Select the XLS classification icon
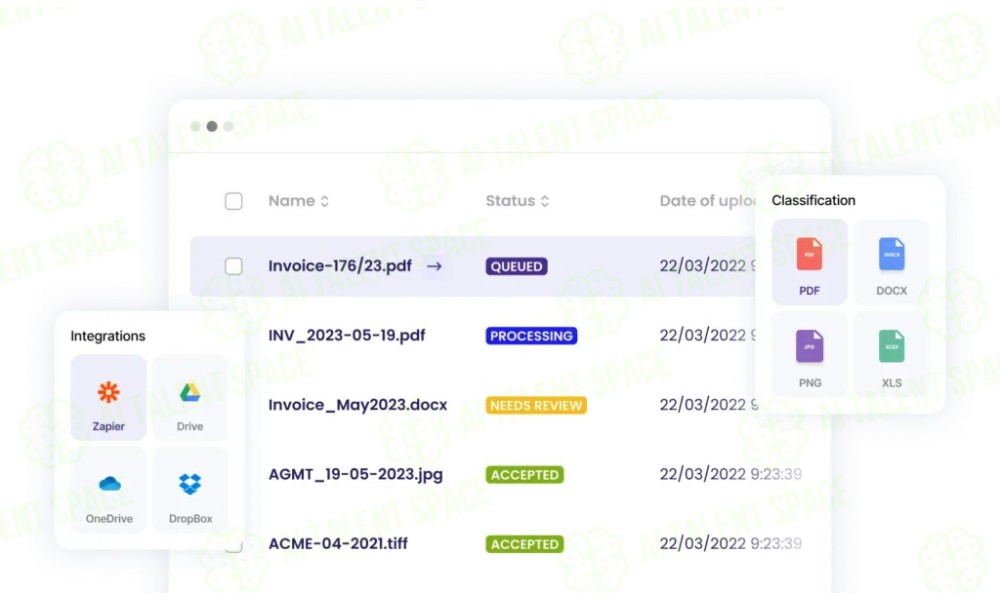1000x600 pixels. 891,354
